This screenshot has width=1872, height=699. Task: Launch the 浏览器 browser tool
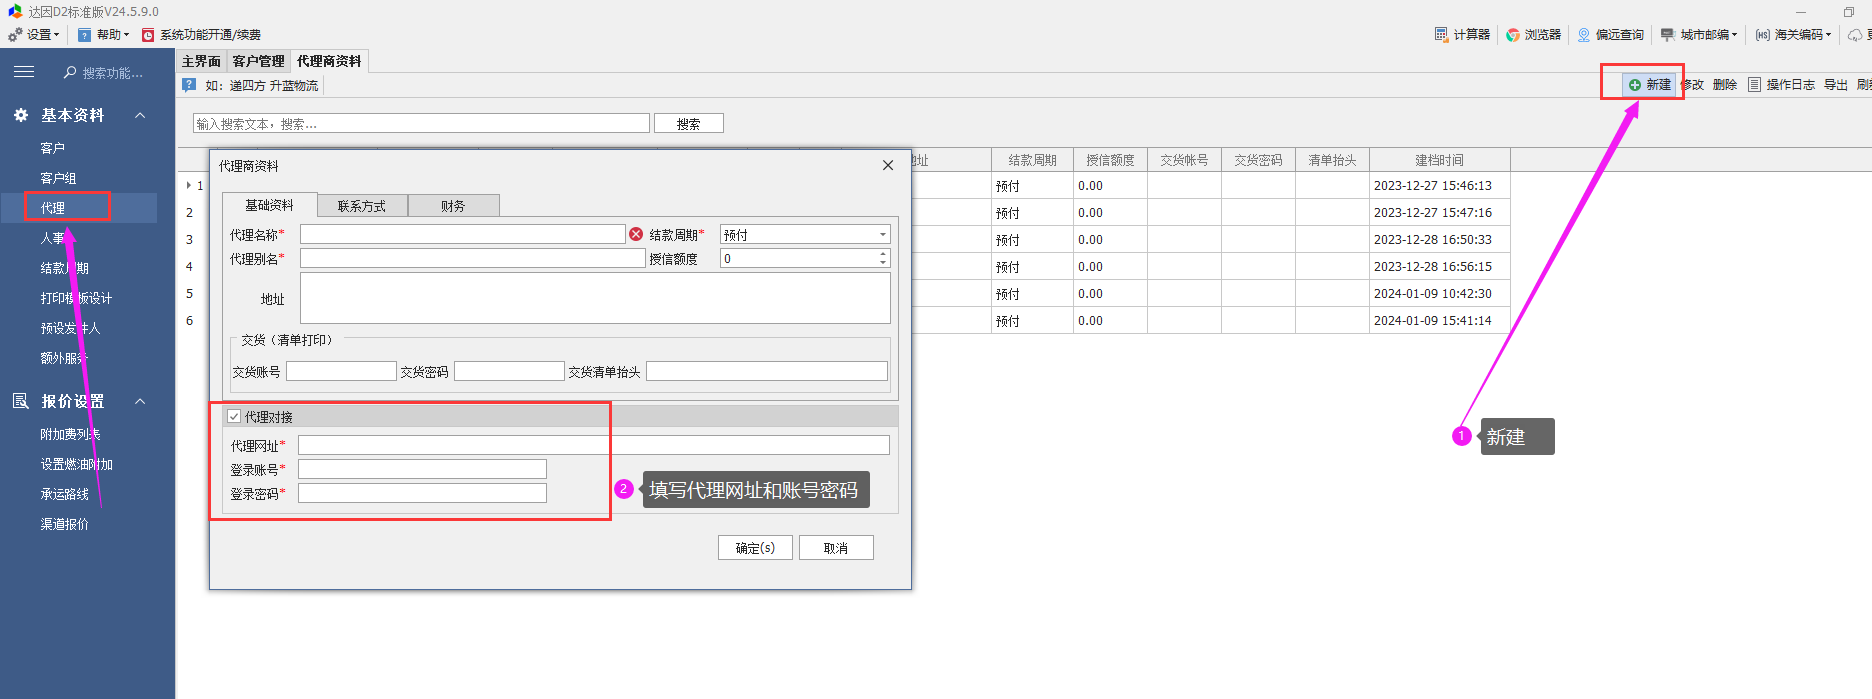click(x=1534, y=34)
